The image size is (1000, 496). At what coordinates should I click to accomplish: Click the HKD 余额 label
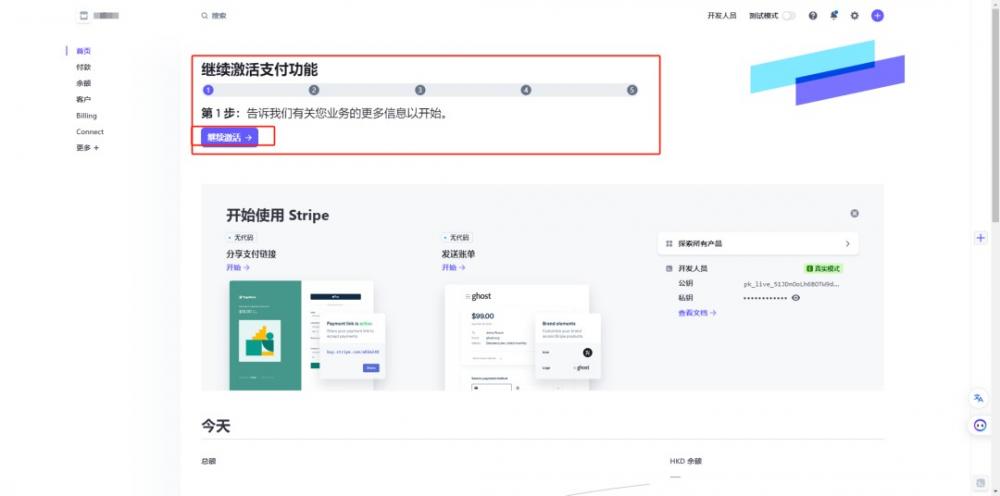pos(686,461)
